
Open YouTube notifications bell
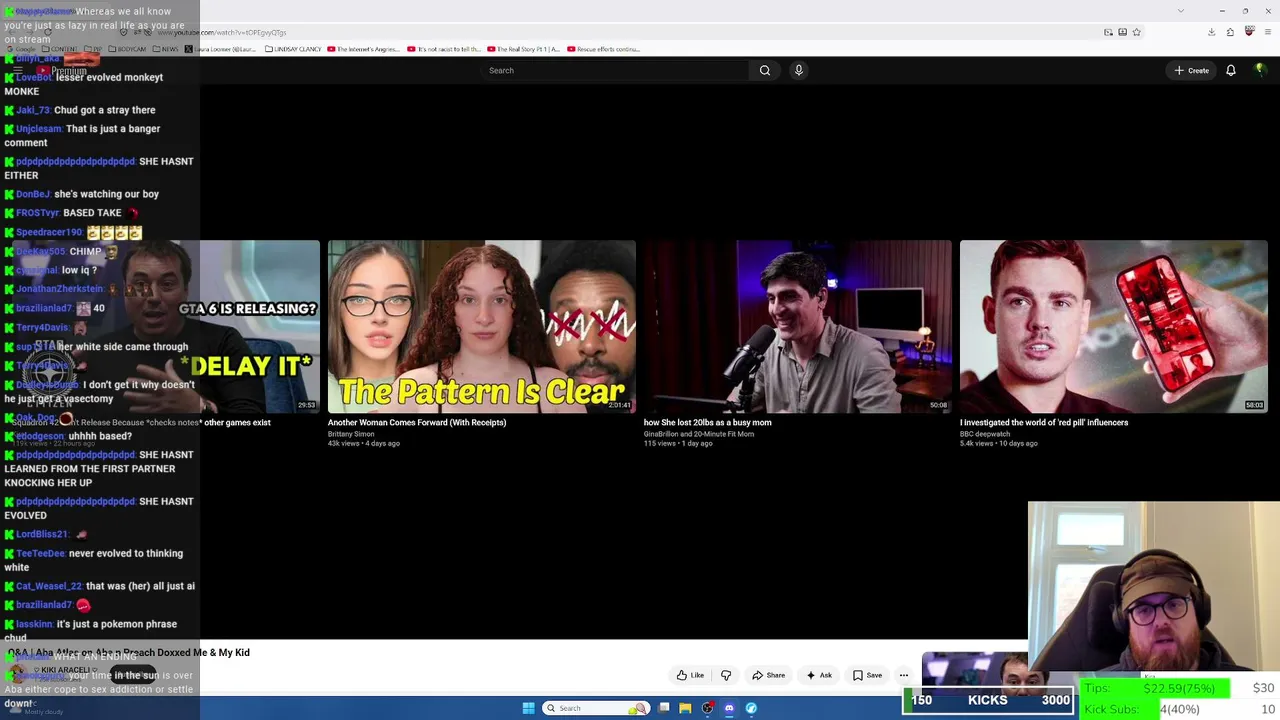point(1231,70)
